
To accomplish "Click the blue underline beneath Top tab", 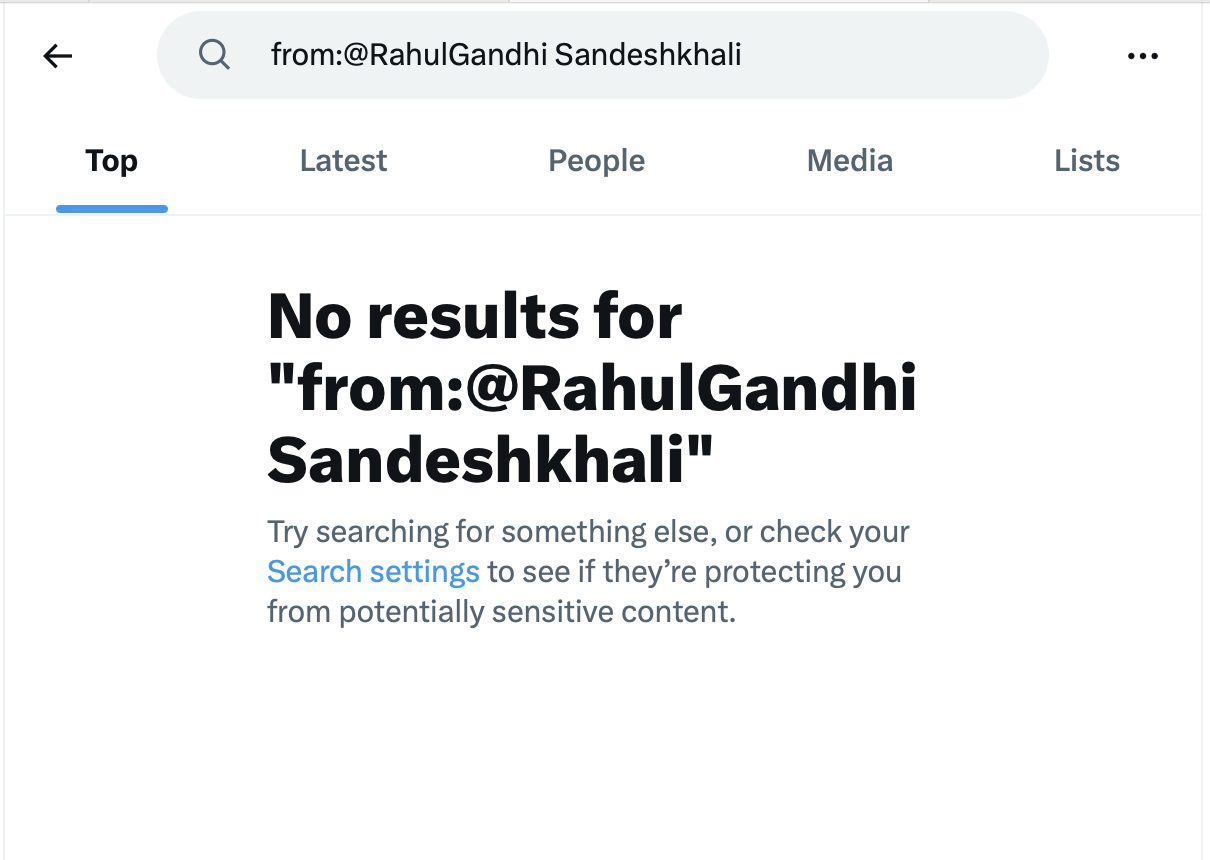I will click(x=111, y=209).
